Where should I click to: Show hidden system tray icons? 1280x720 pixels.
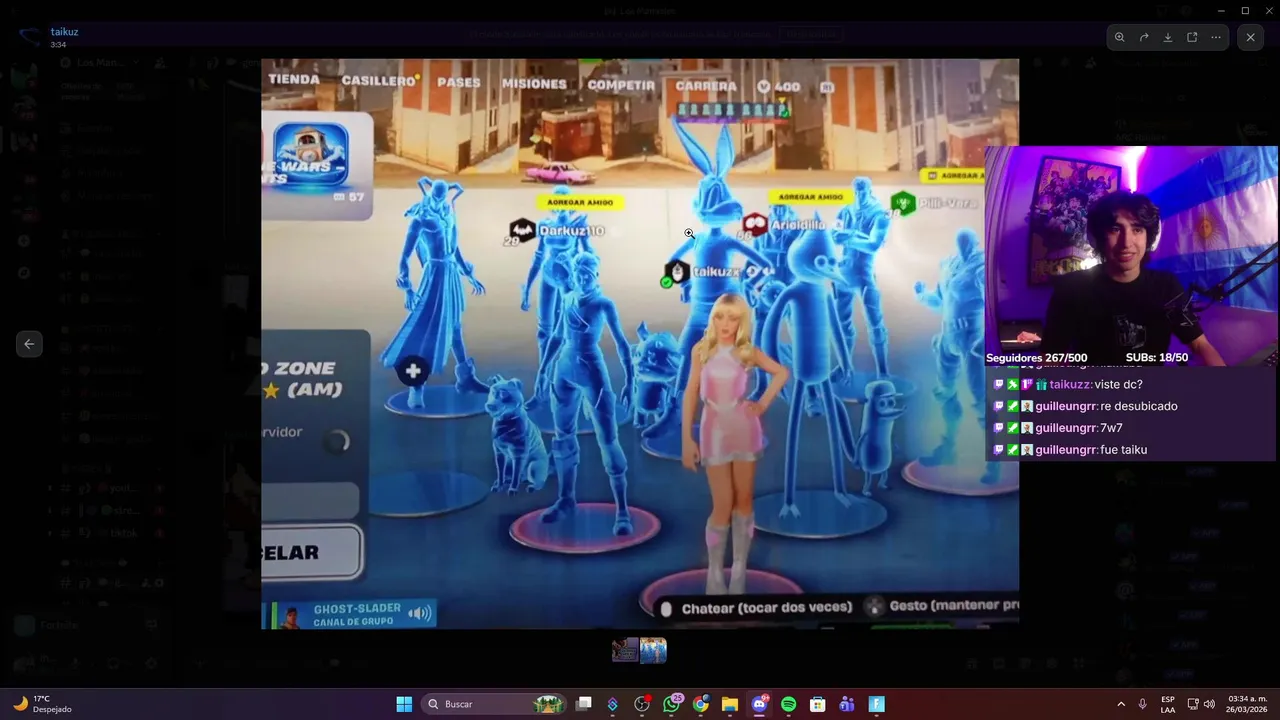point(1121,704)
